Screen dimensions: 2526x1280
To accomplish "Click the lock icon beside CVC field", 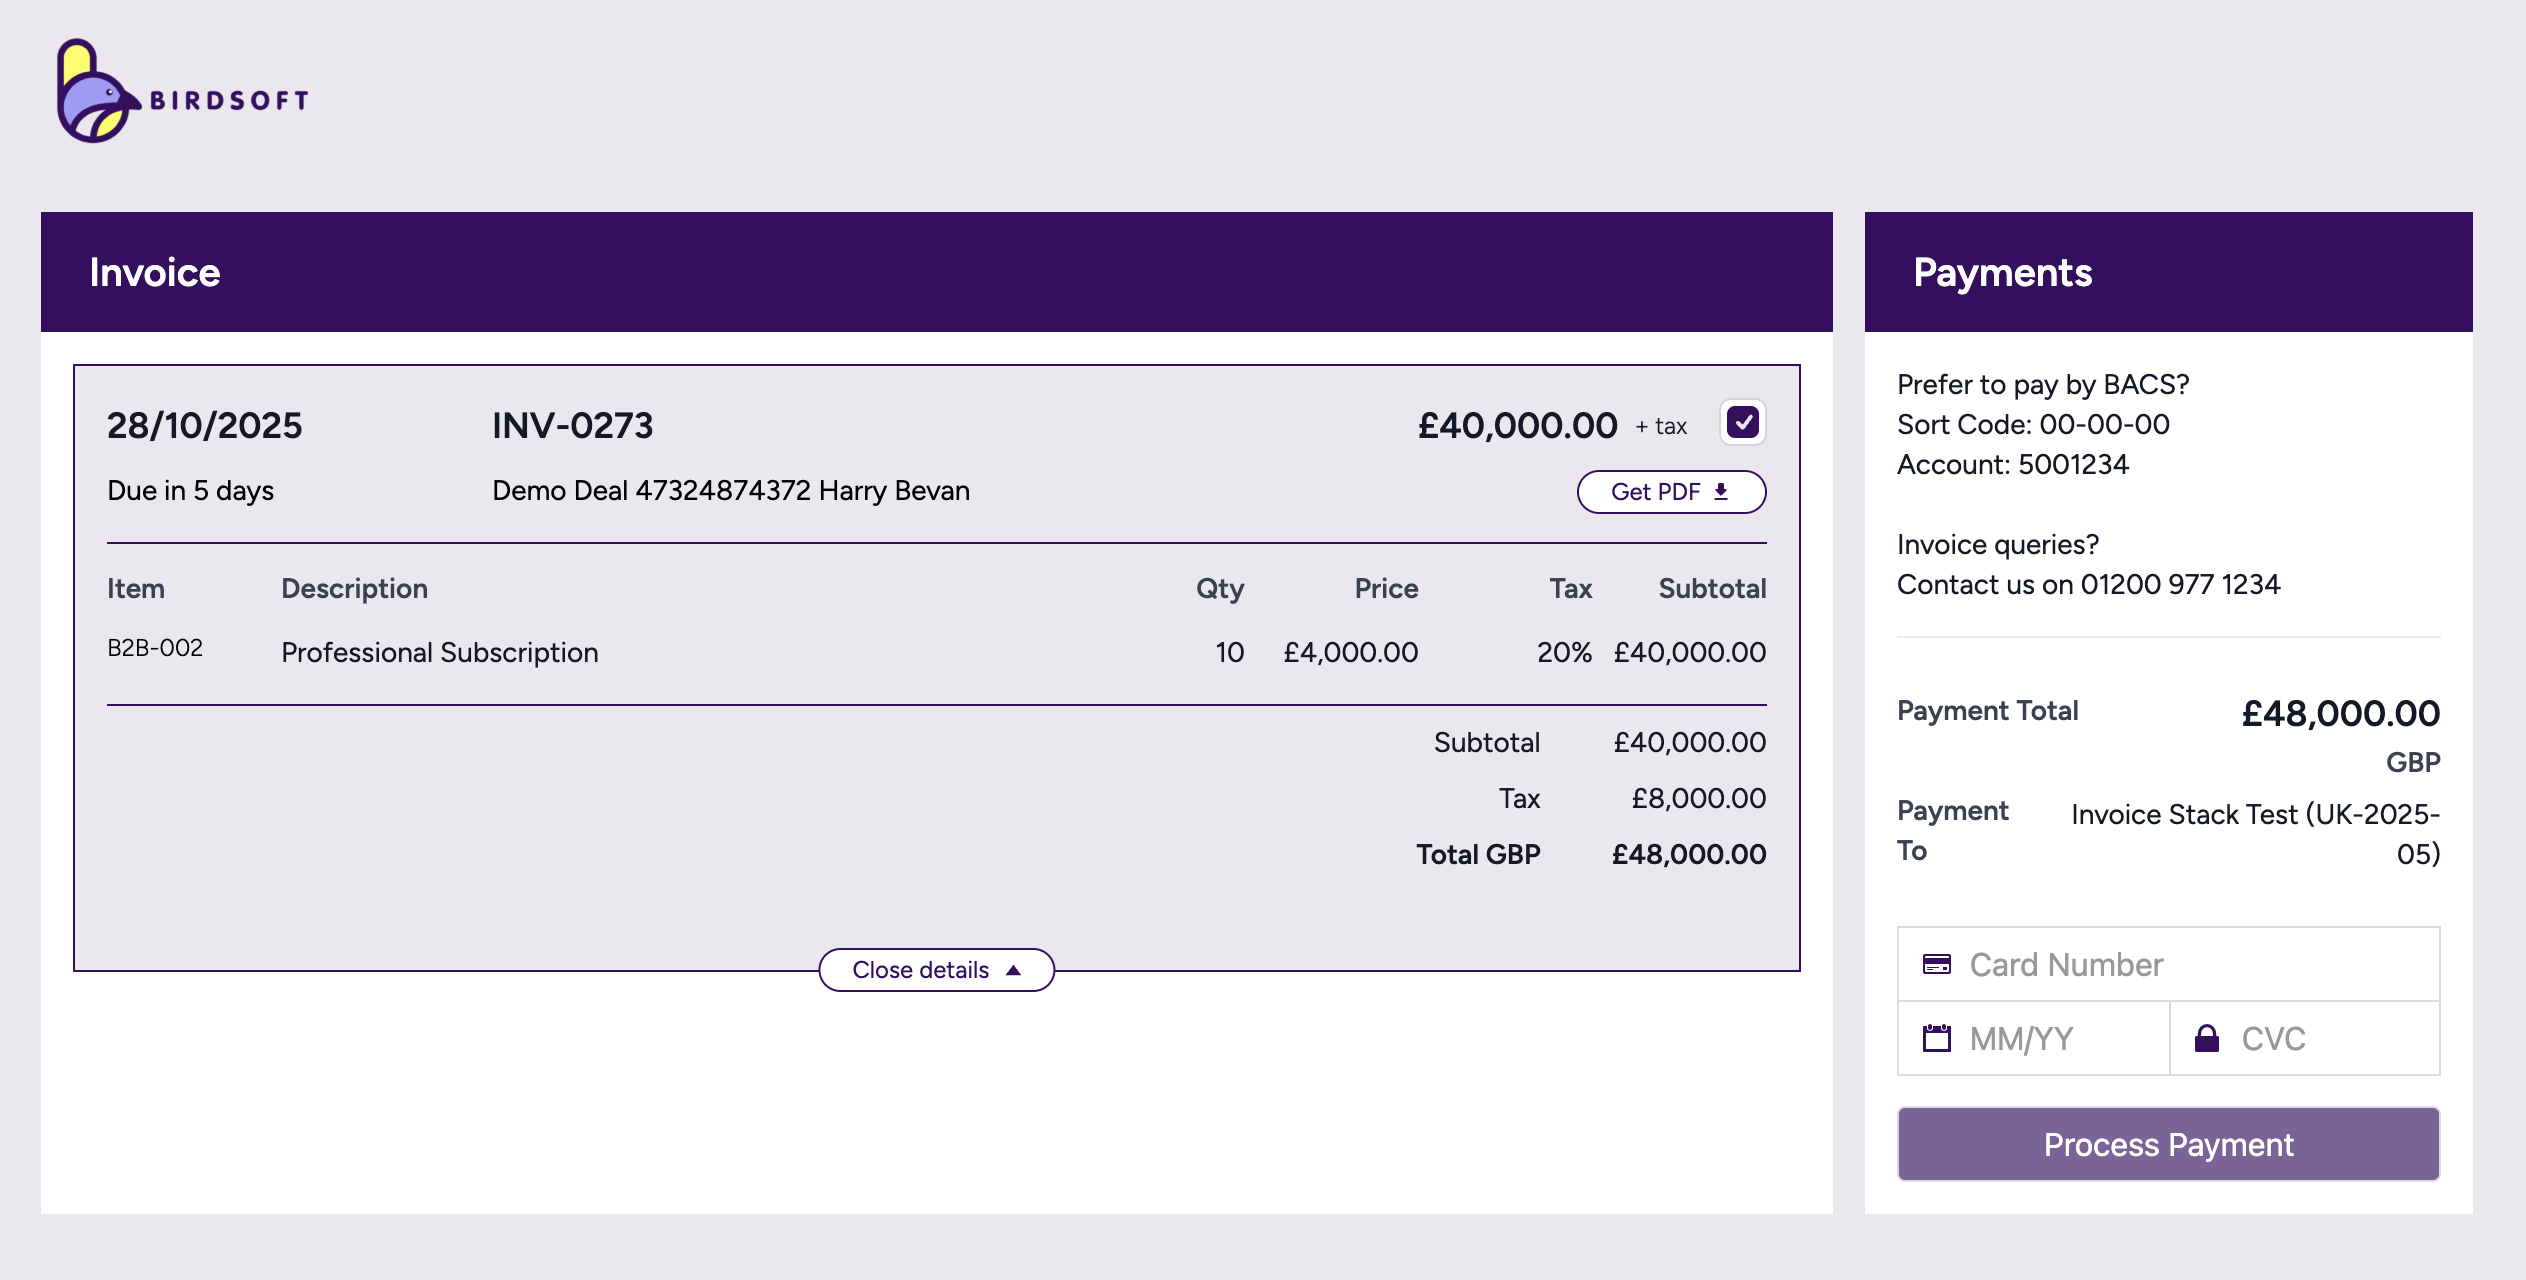I will [x=2205, y=1038].
